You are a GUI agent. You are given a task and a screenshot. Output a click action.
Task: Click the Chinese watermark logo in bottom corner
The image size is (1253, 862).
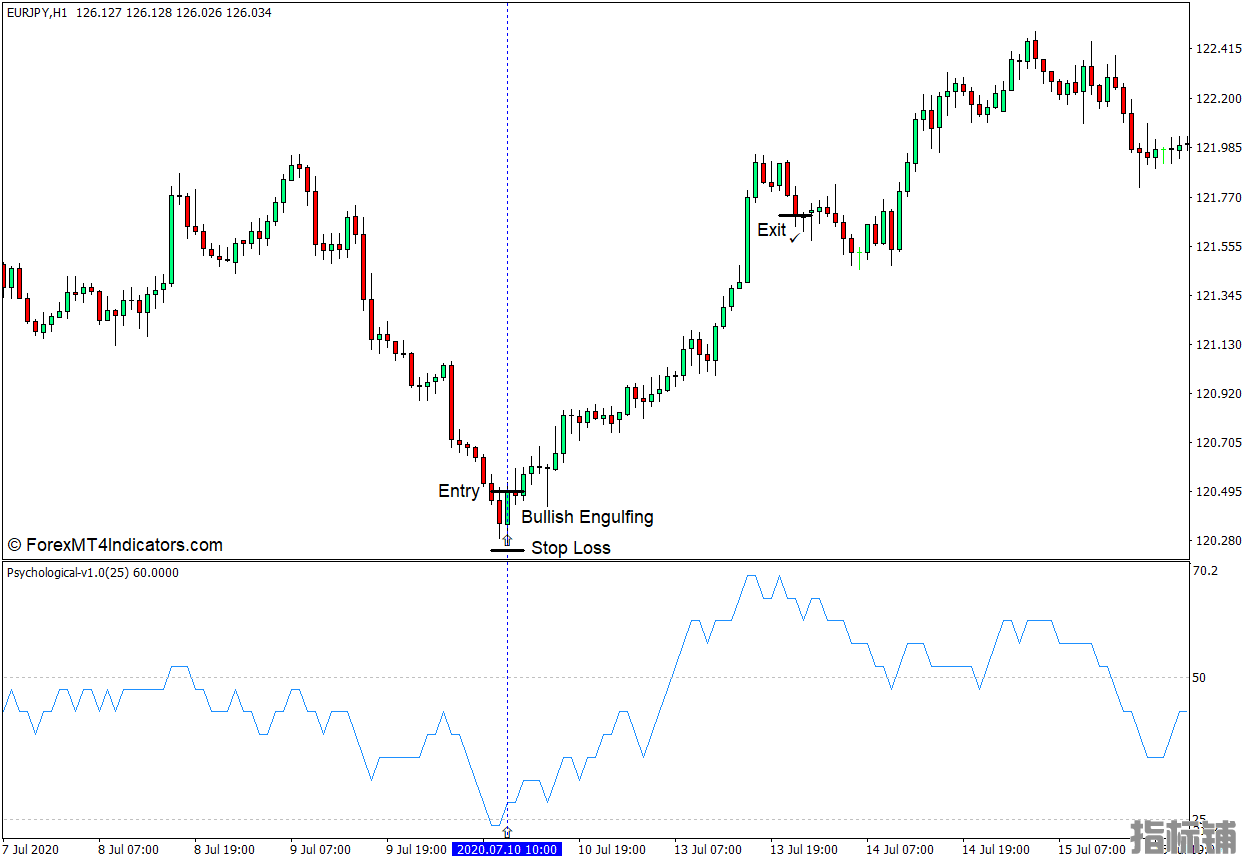click(1183, 838)
